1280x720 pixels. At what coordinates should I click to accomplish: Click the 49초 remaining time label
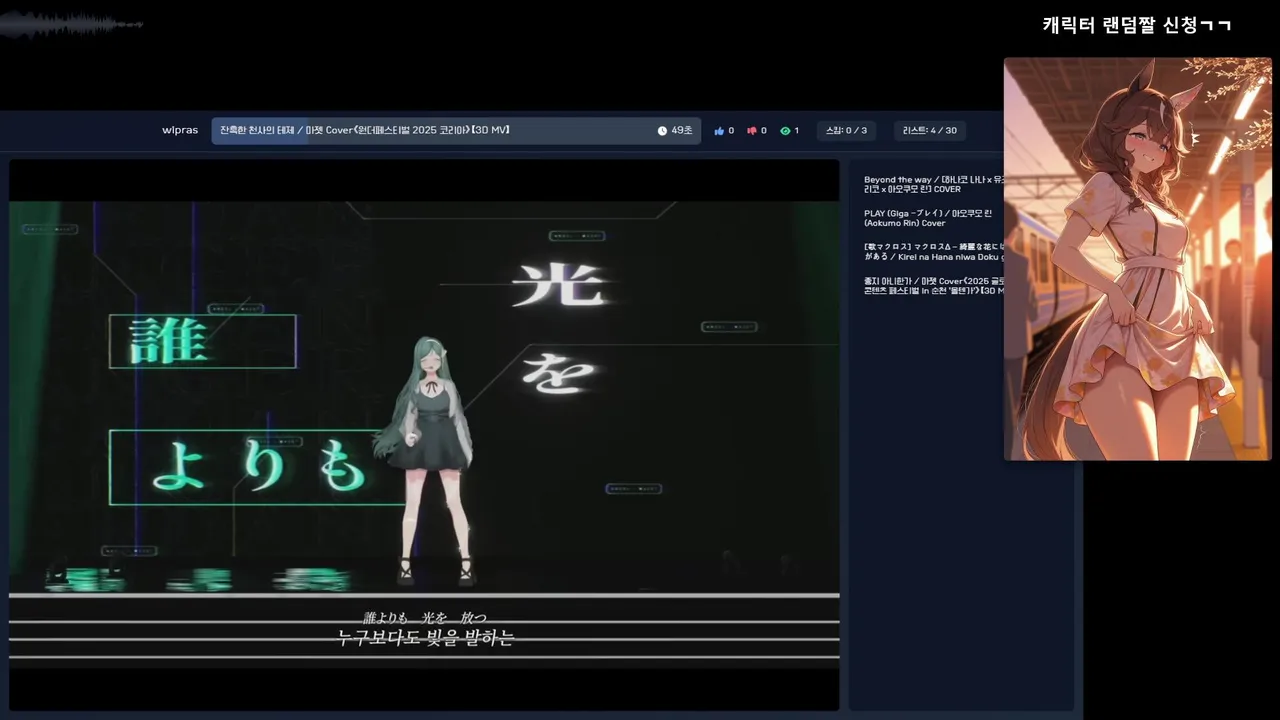pos(682,131)
